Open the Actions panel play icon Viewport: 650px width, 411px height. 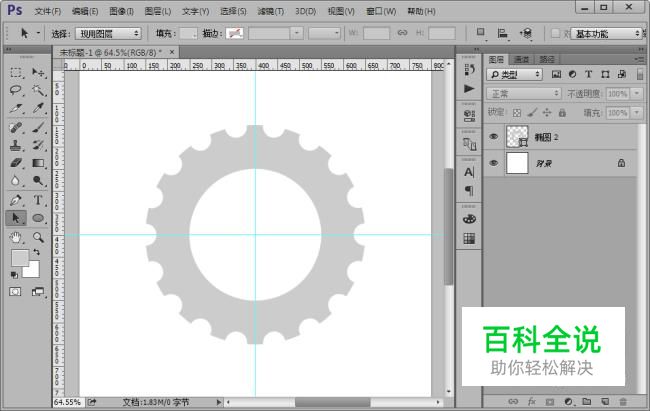(469, 89)
